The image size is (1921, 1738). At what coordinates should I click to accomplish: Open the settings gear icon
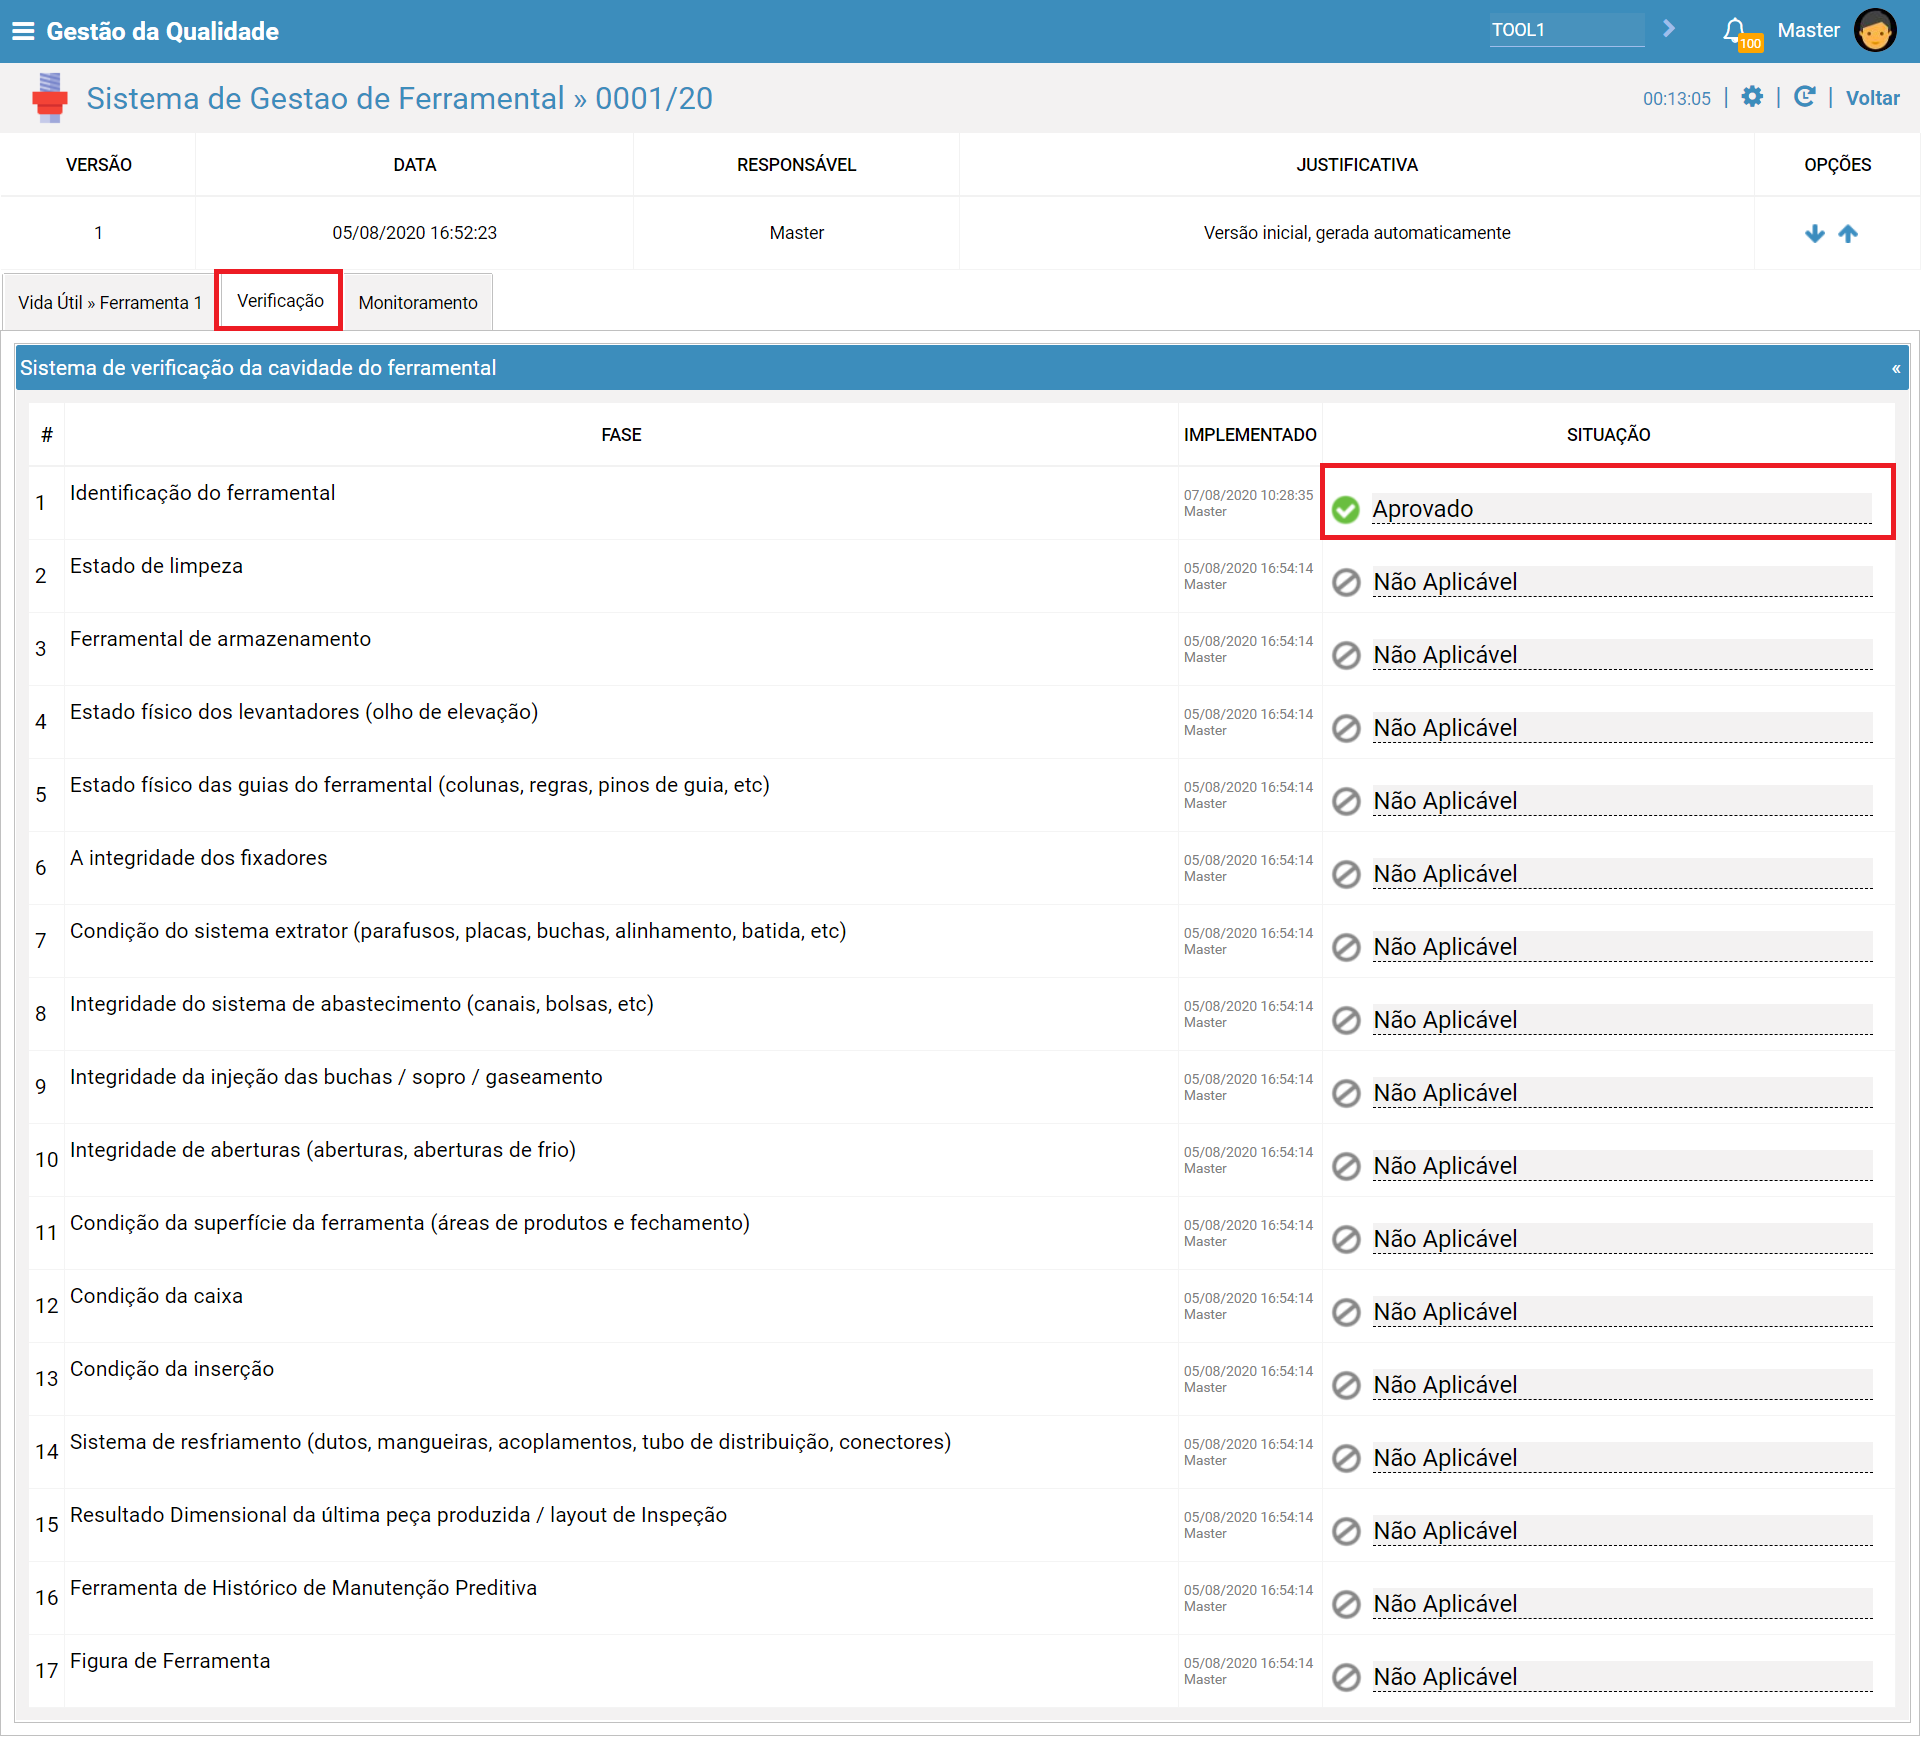coord(1752,97)
